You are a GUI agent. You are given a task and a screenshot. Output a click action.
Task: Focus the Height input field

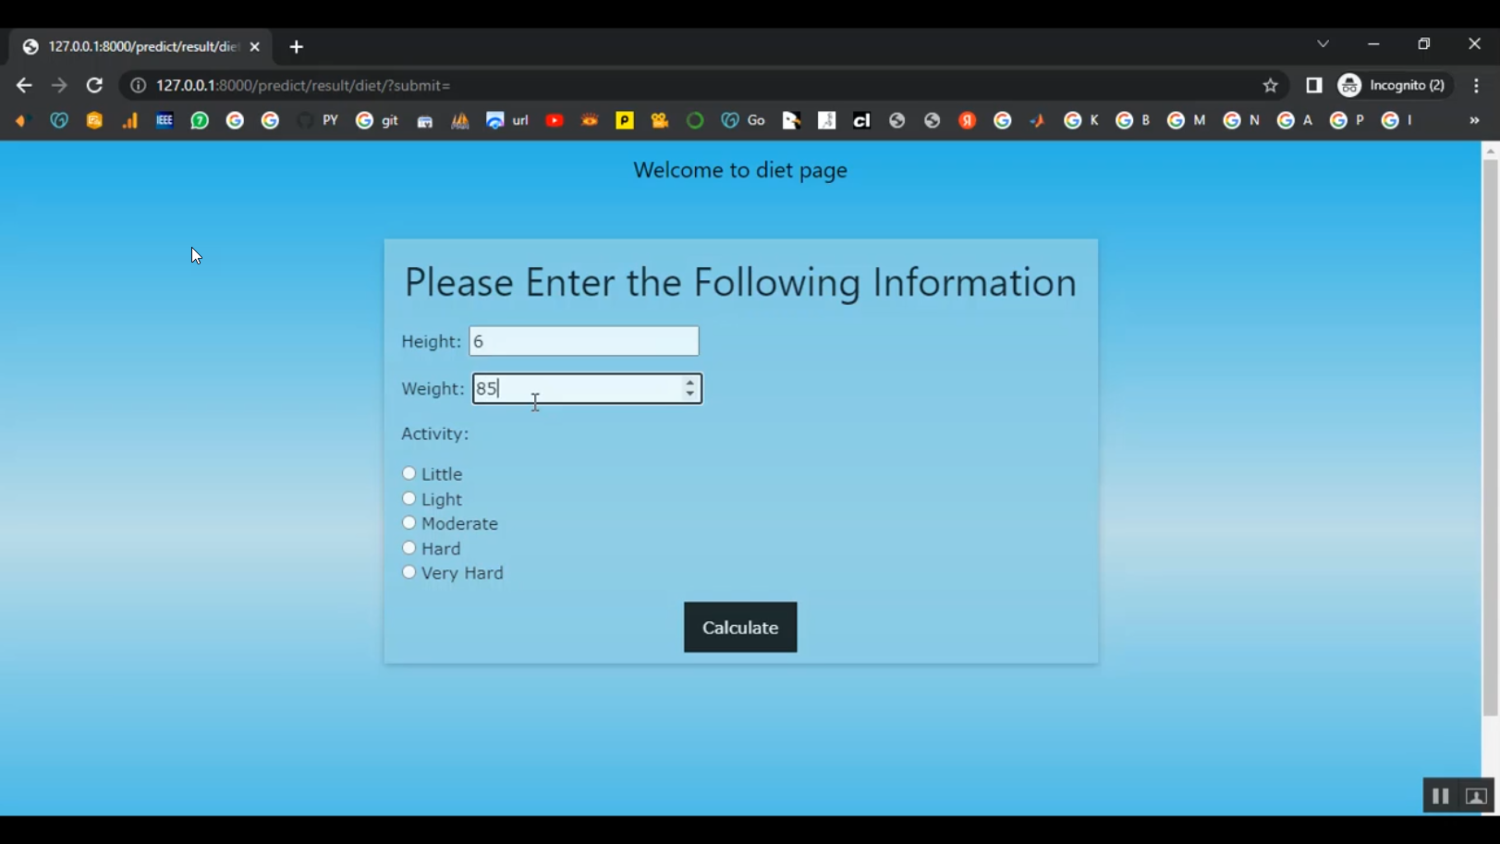pyautogui.click(x=584, y=341)
